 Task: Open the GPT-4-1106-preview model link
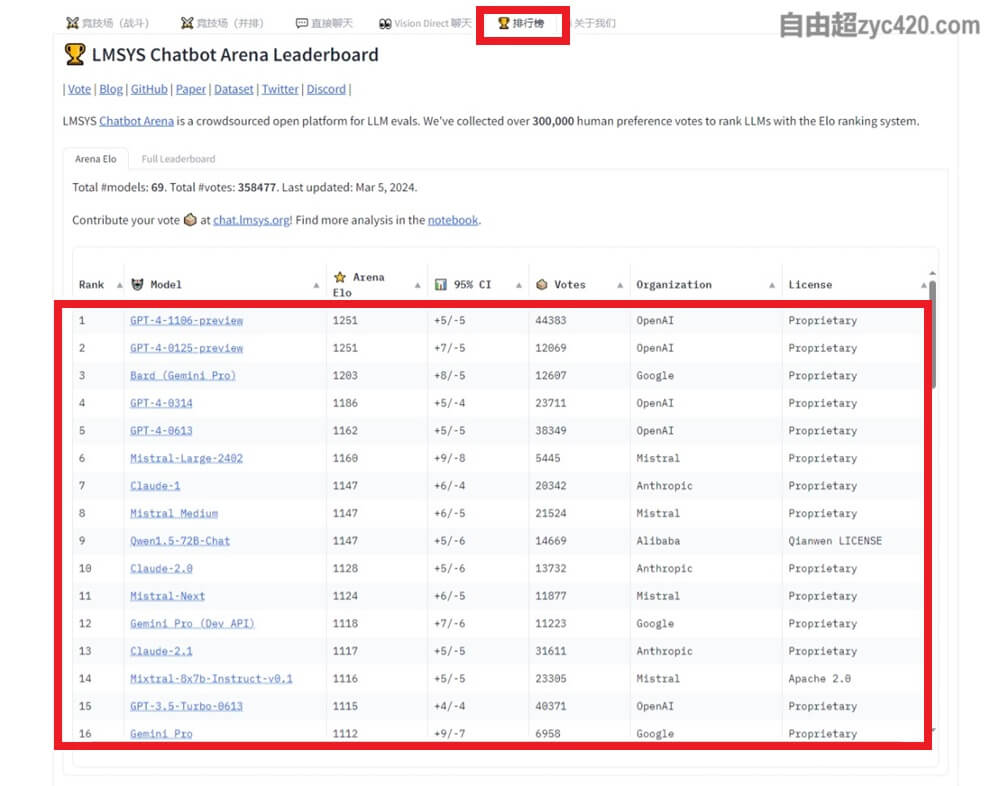click(186, 321)
